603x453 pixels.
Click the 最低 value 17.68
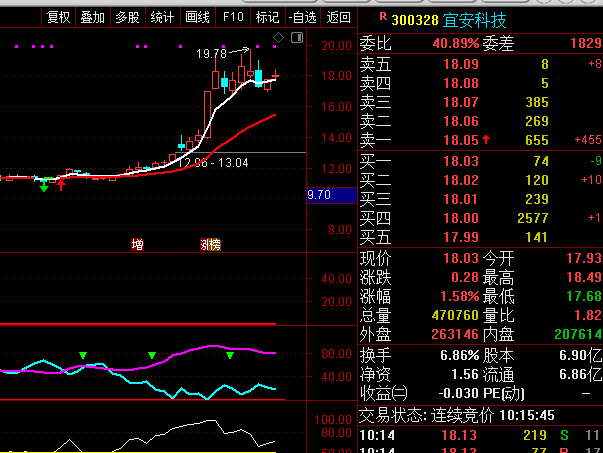point(584,296)
